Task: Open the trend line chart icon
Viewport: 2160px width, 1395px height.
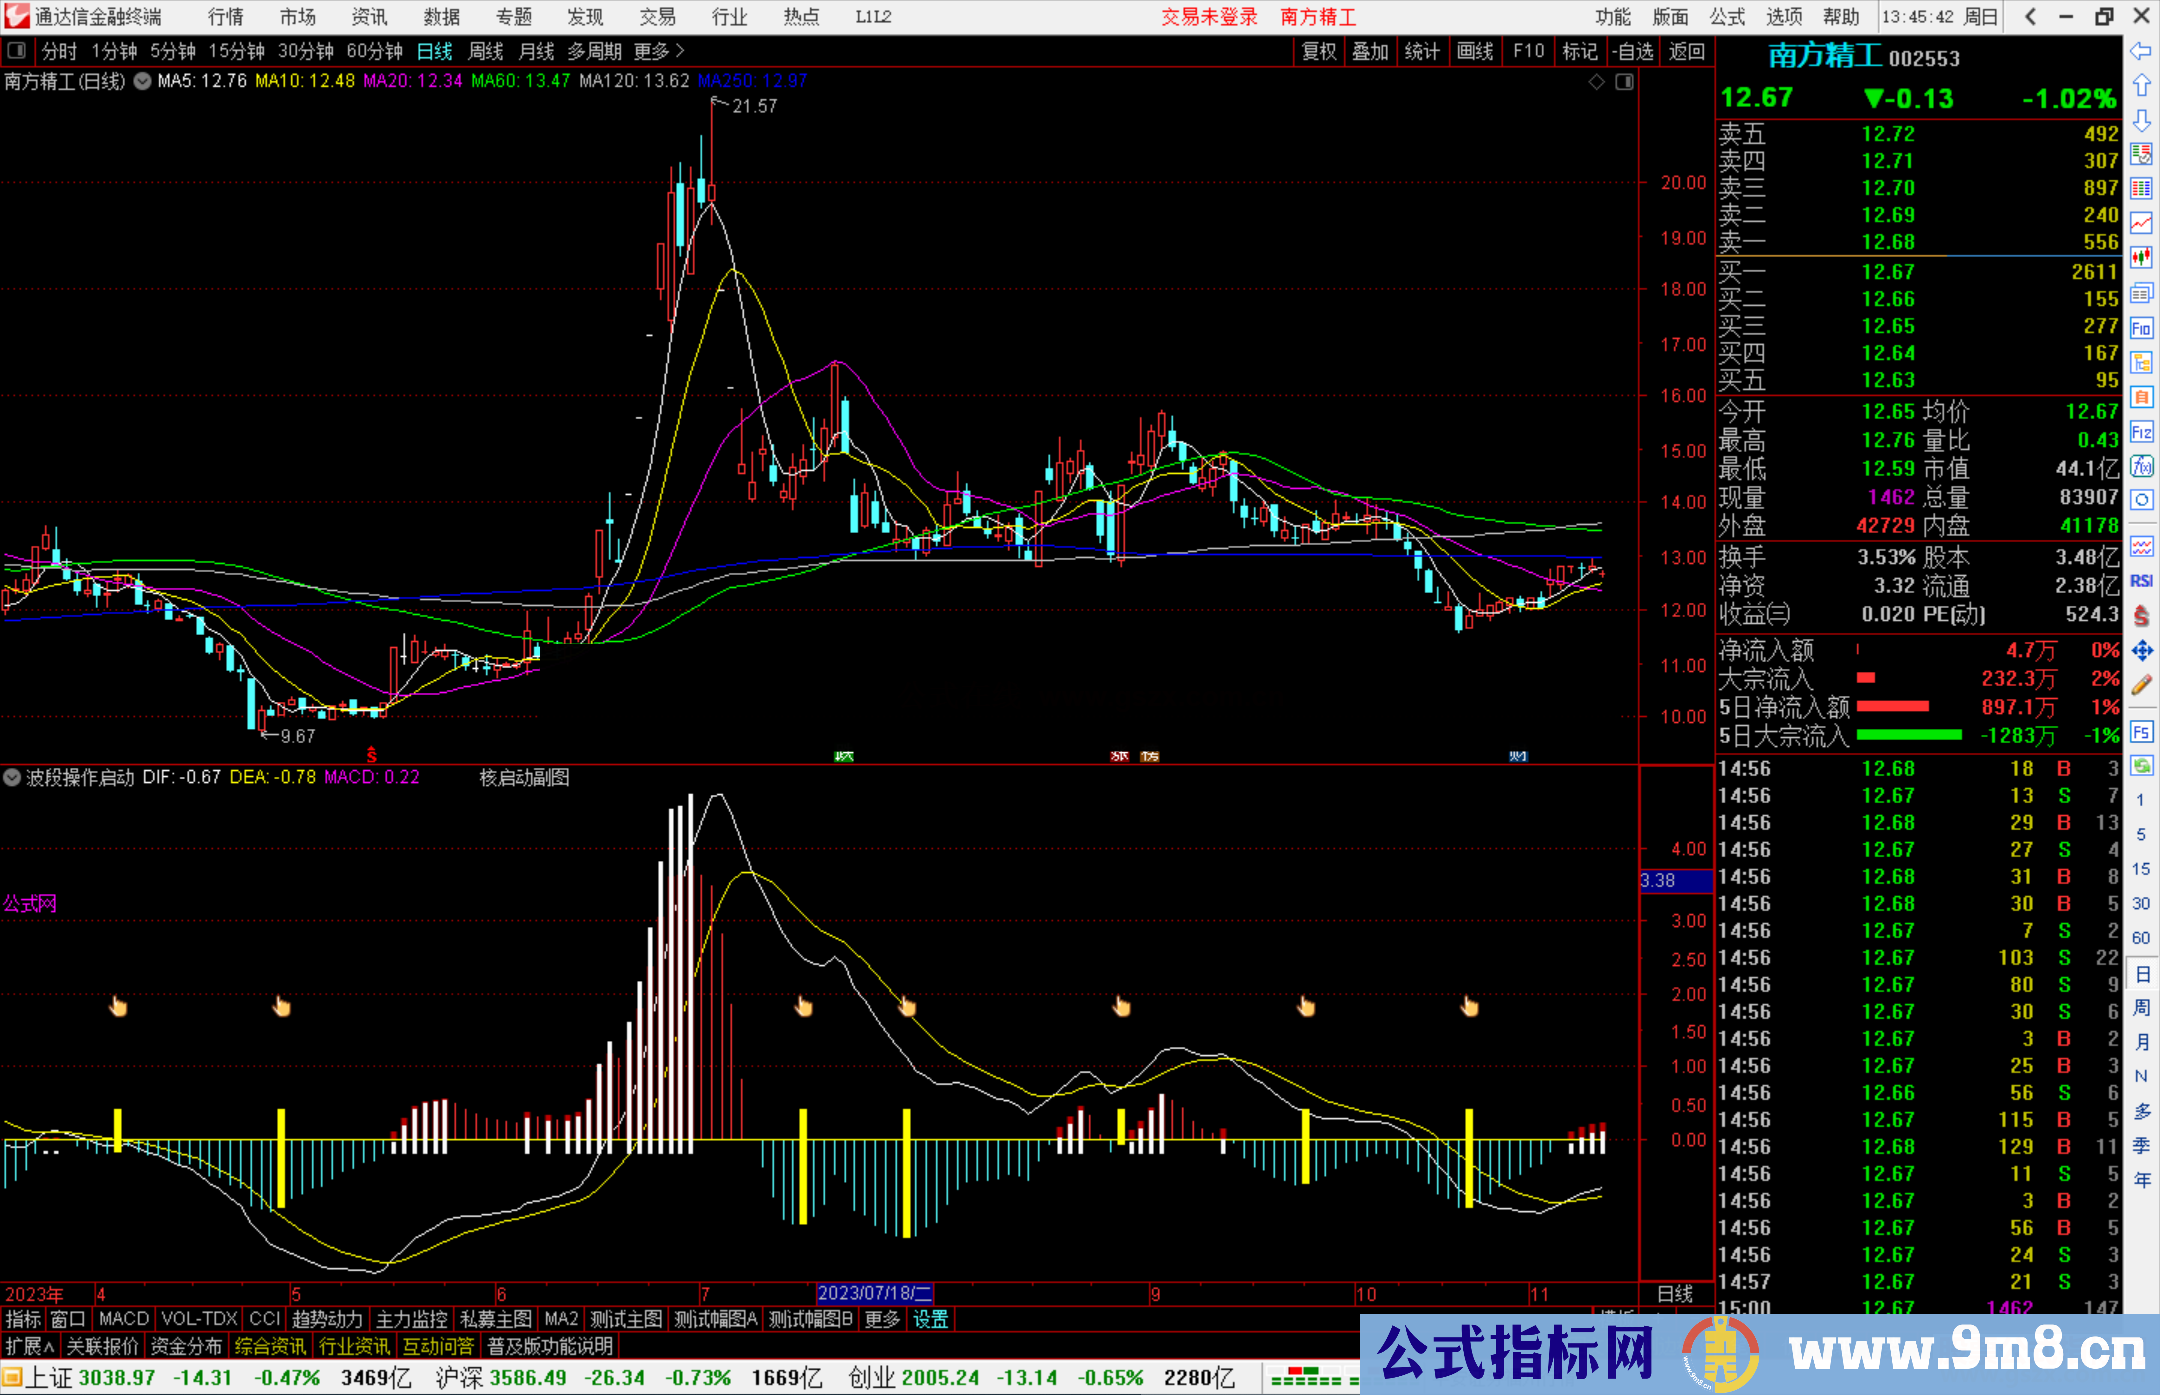Action: click(2141, 223)
